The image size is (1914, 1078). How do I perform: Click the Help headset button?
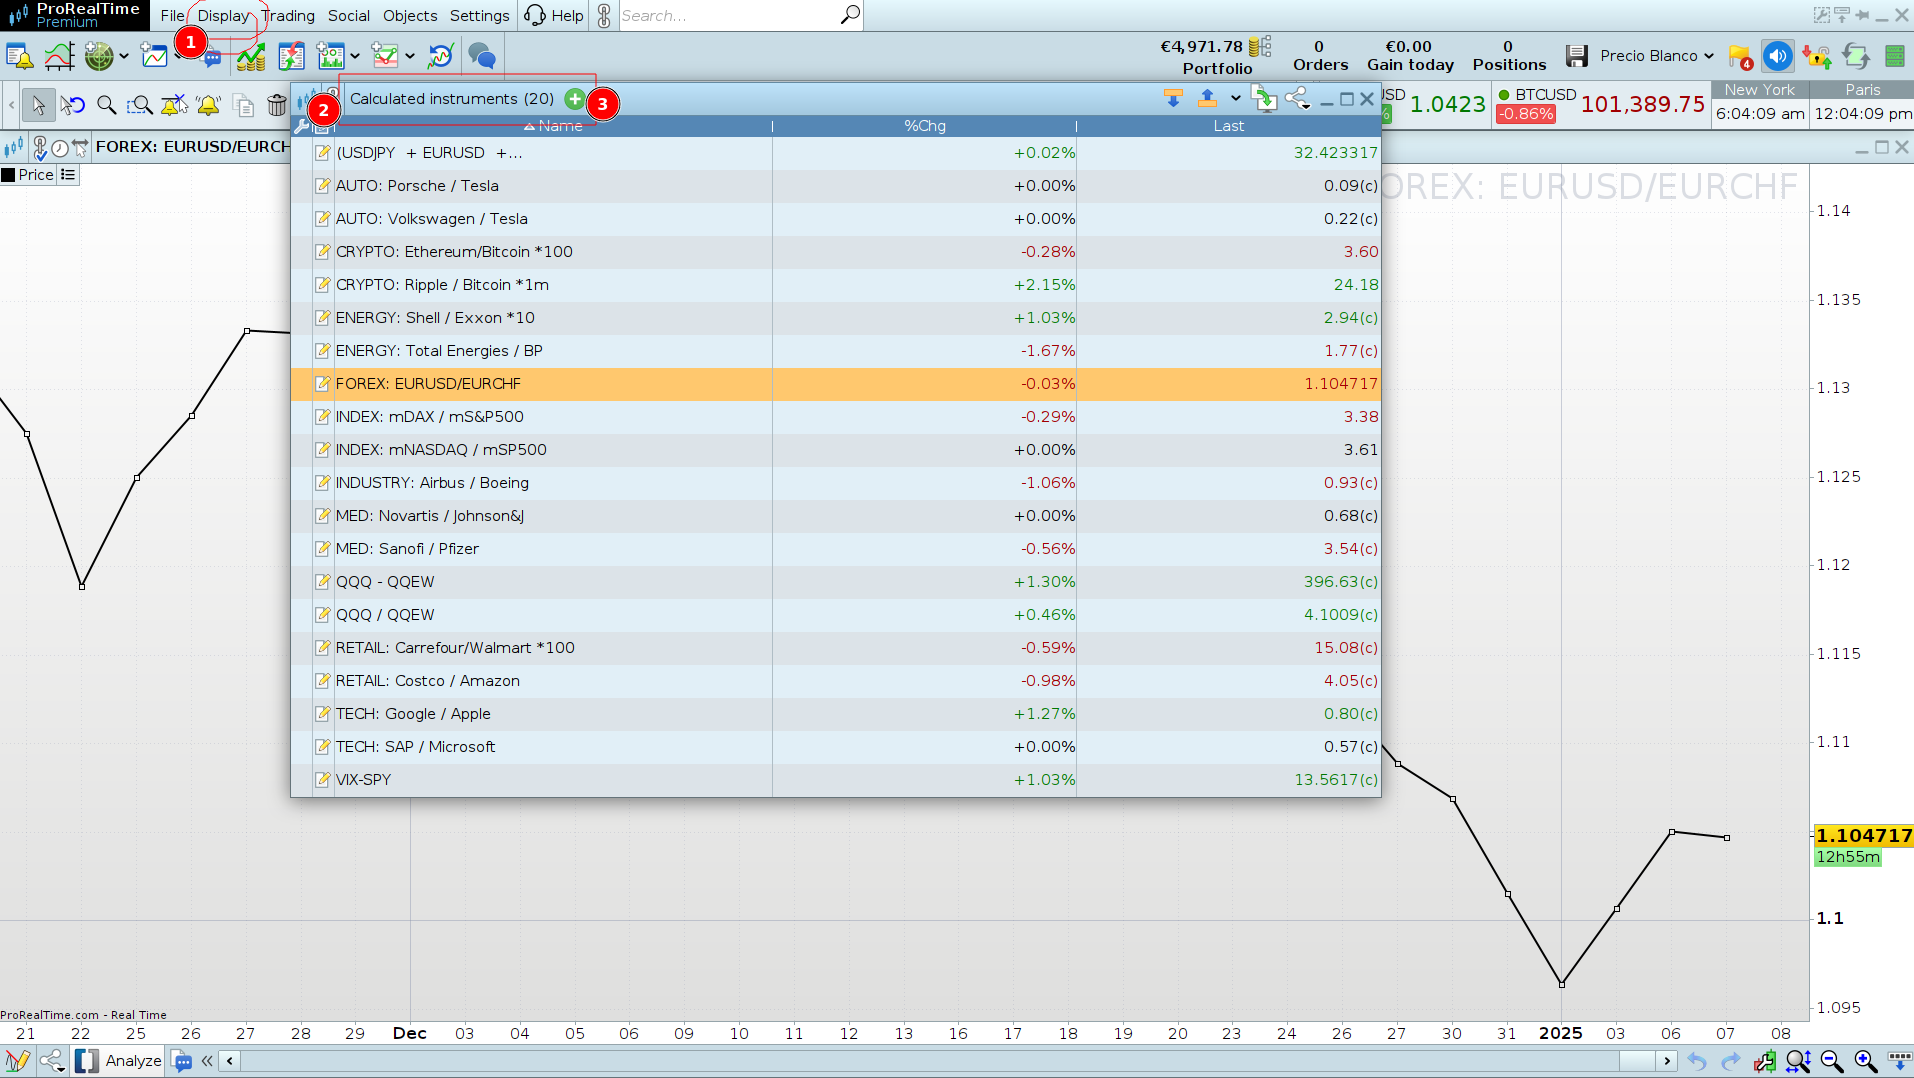click(x=554, y=16)
